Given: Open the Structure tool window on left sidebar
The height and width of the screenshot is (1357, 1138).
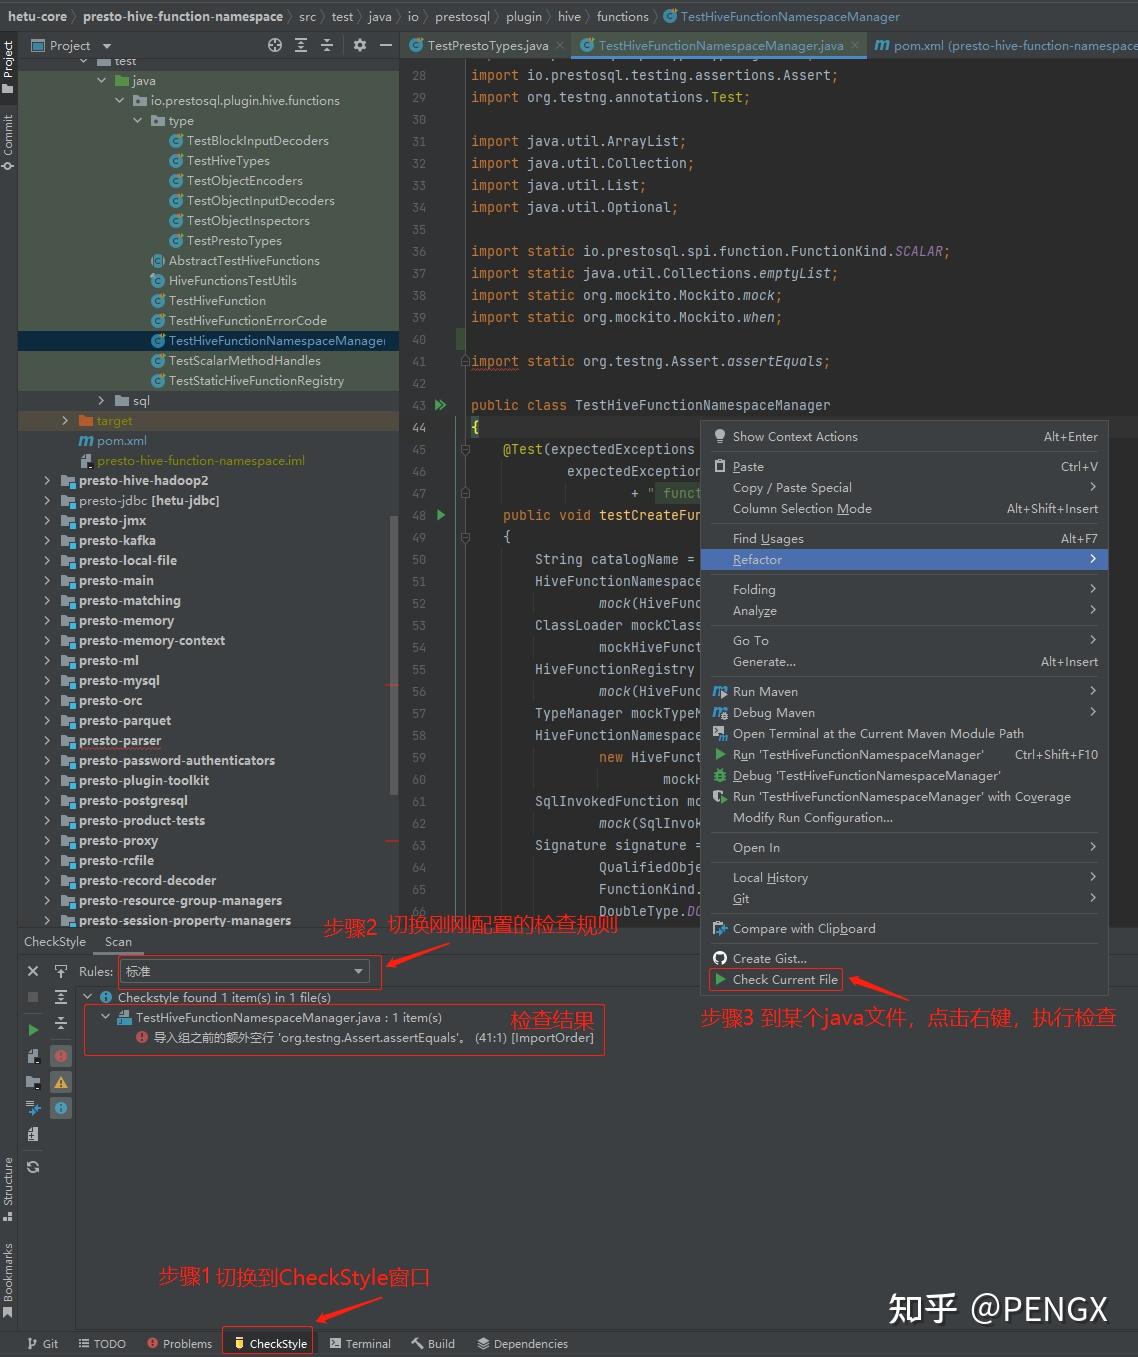Looking at the screenshot, I should 8,1189.
